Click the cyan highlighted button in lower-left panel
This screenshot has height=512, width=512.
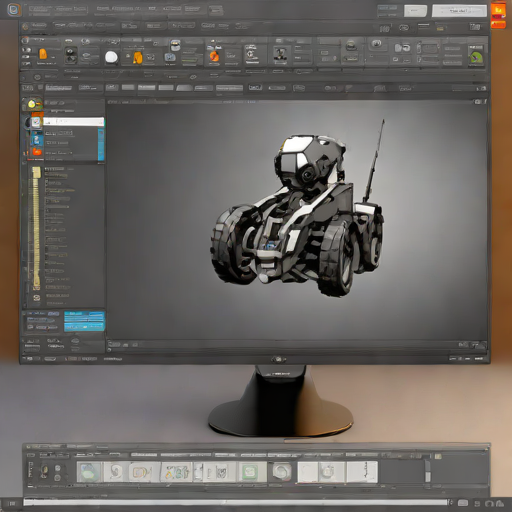(x=84, y=321)
